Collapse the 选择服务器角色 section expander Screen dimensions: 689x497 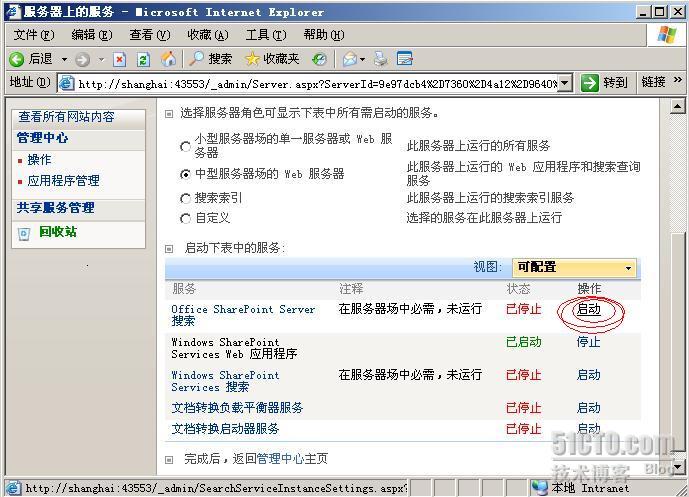tap(169, 114)
